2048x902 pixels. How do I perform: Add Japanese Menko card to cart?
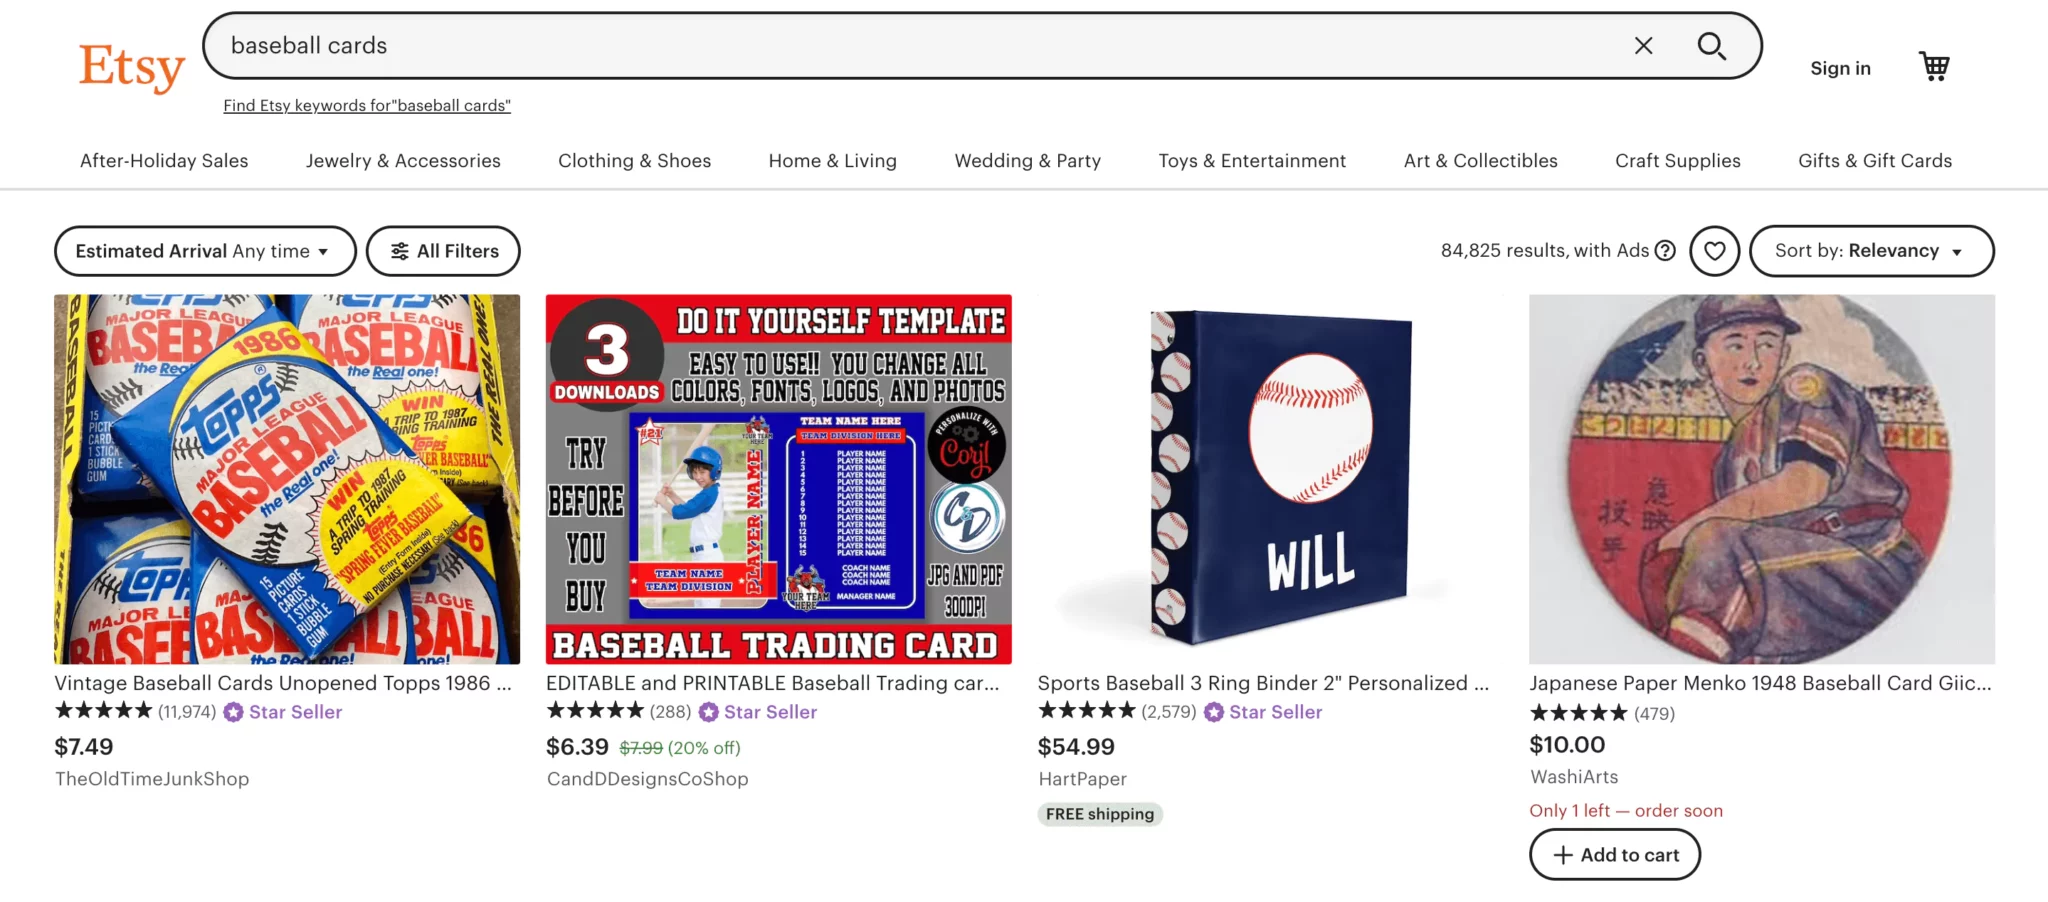pos(1614,855)
